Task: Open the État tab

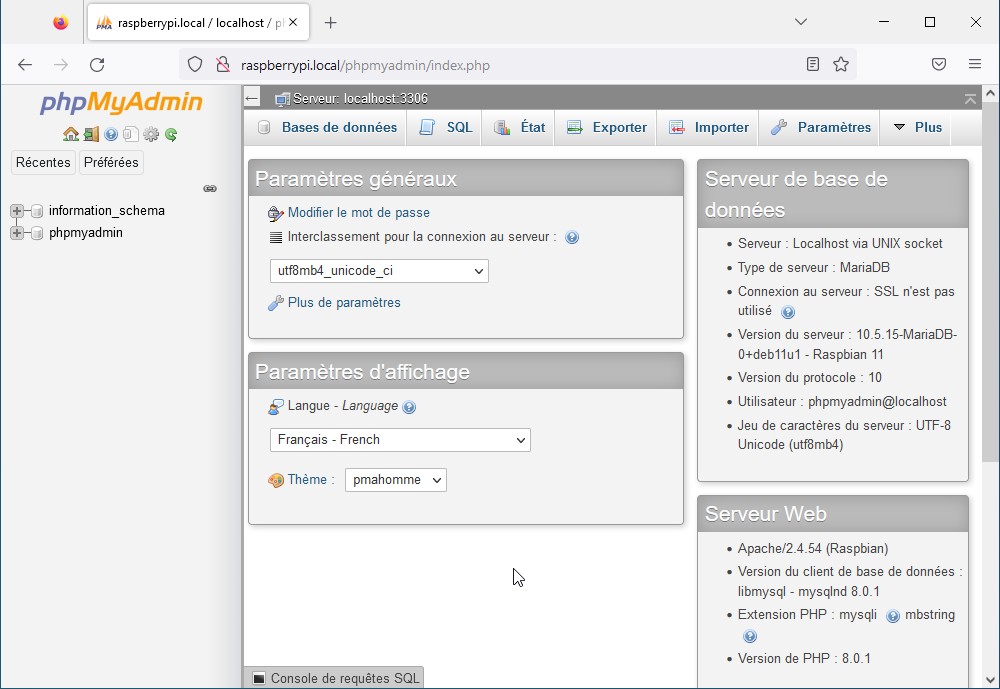Action: click(520, 128)
